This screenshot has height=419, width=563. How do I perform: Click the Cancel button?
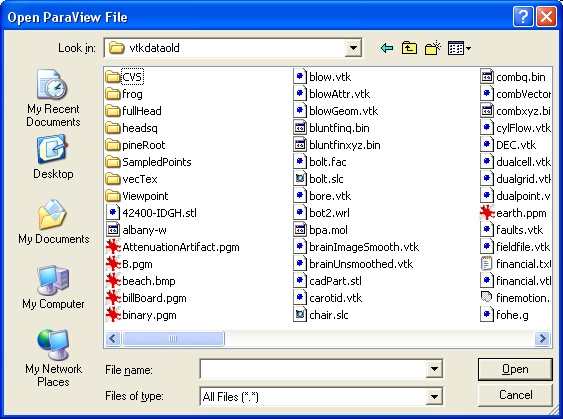515,395
